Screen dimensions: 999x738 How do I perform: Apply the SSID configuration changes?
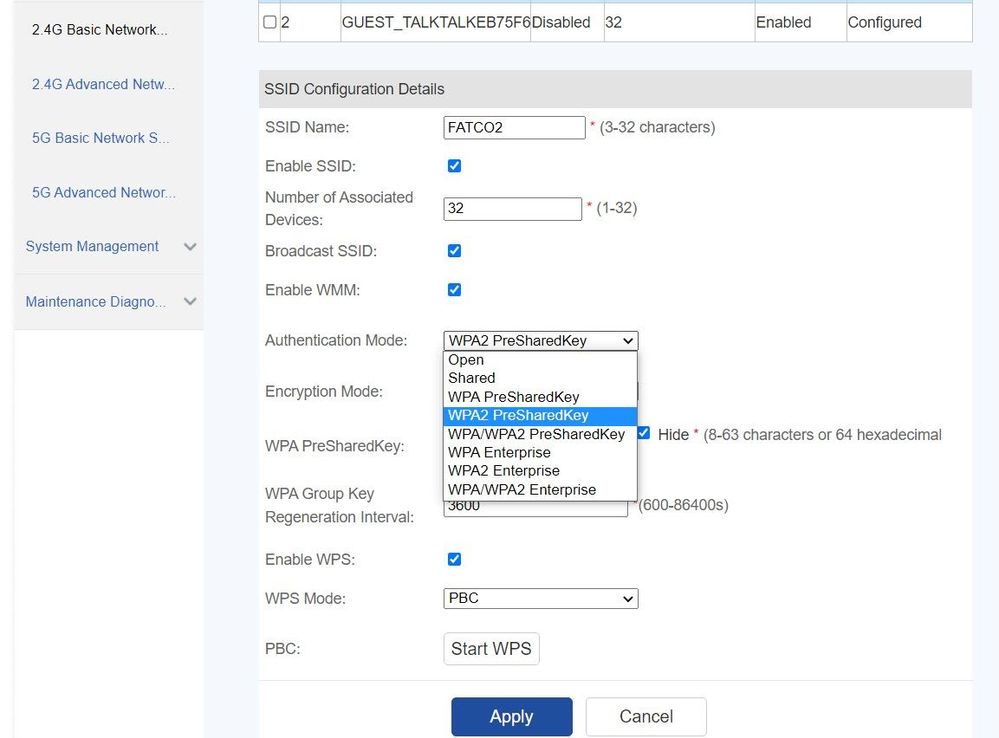(511, 716)
